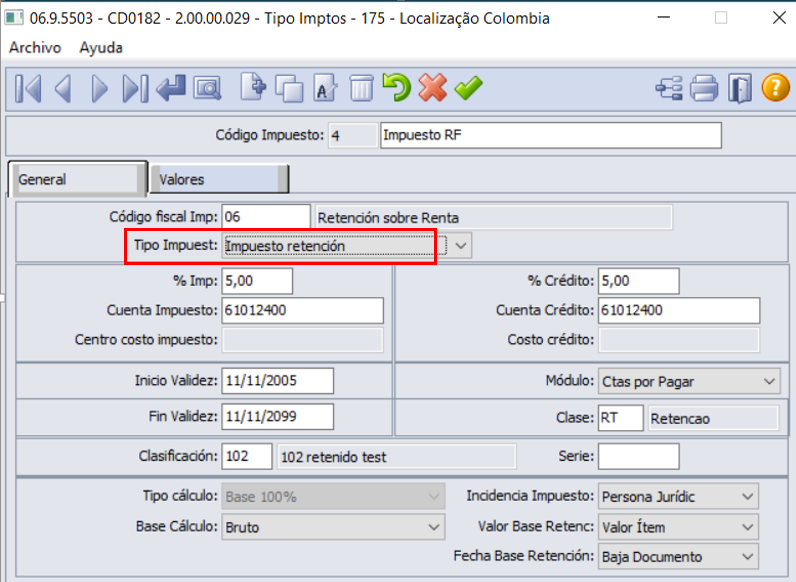
Task: Click the Clase code field
Action: [621, 418]
